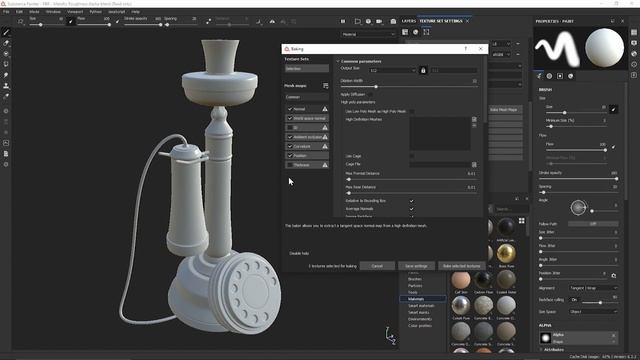The height and width of the screenshot is (360, 640).
Task: Click the pause rendering icon
Action: coord(343,21)
